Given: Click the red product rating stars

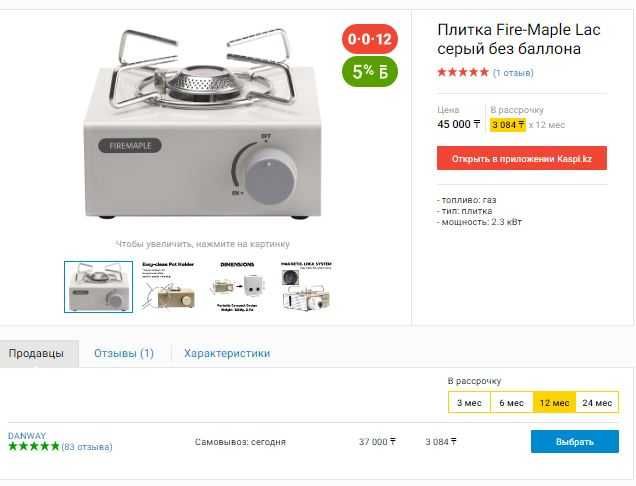Looking at the screenshot, I should [463, 73].
